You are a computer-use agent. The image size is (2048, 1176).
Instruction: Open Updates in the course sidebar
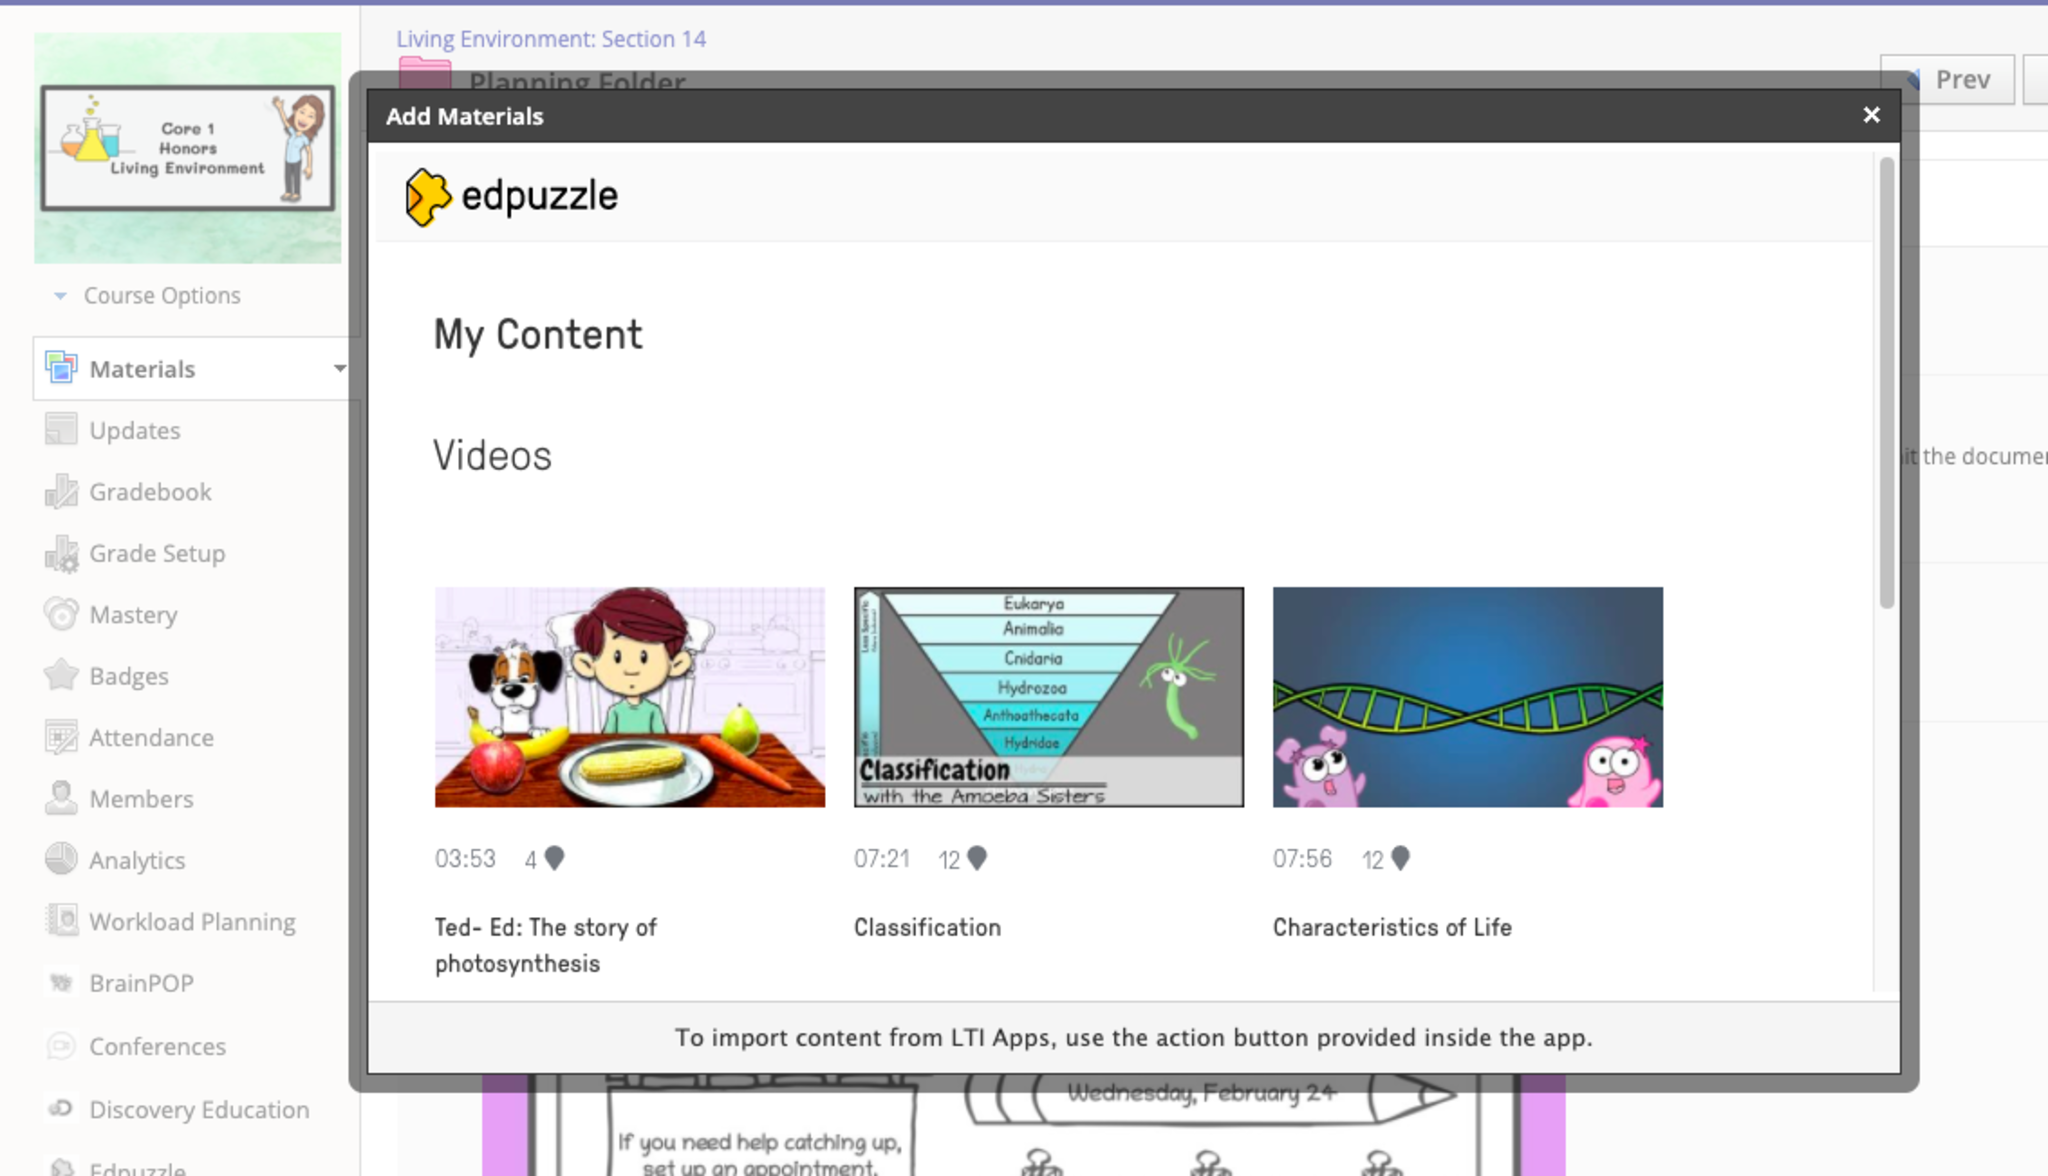tap(134, 431)
